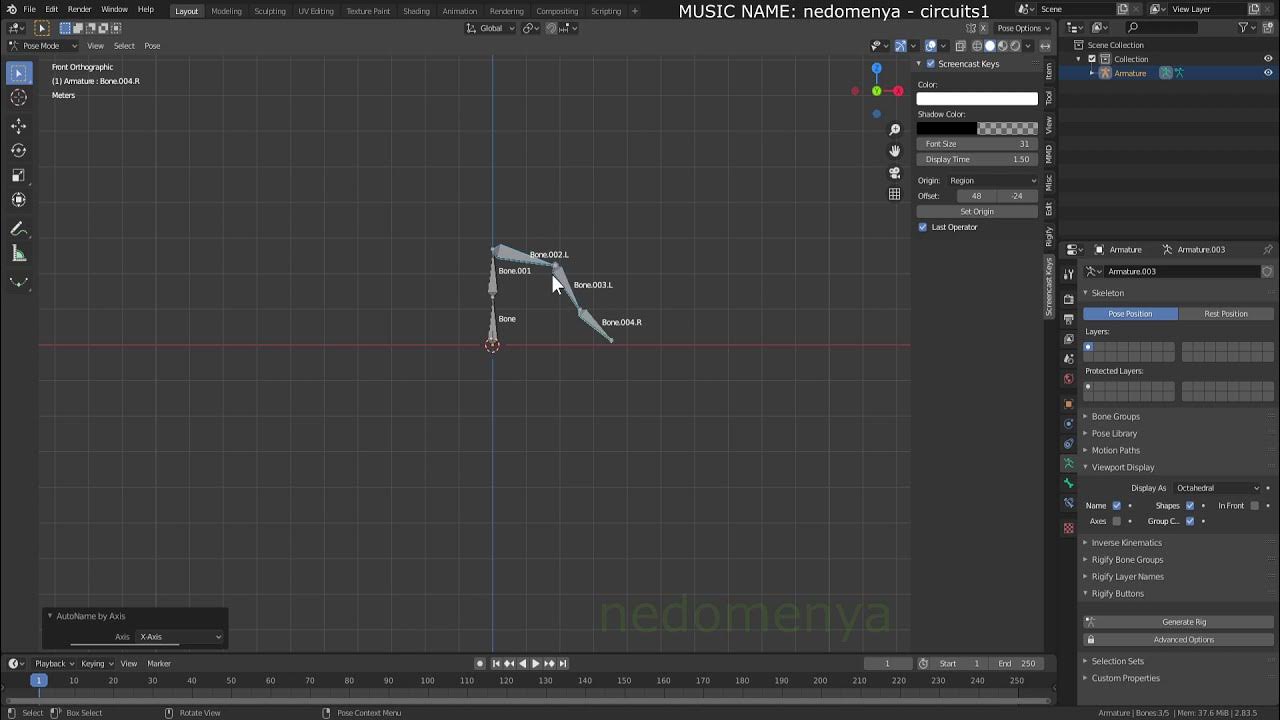Toggle Group Colors checkbox
This screenshot has height=720, width=1280.
(1190, 521)
